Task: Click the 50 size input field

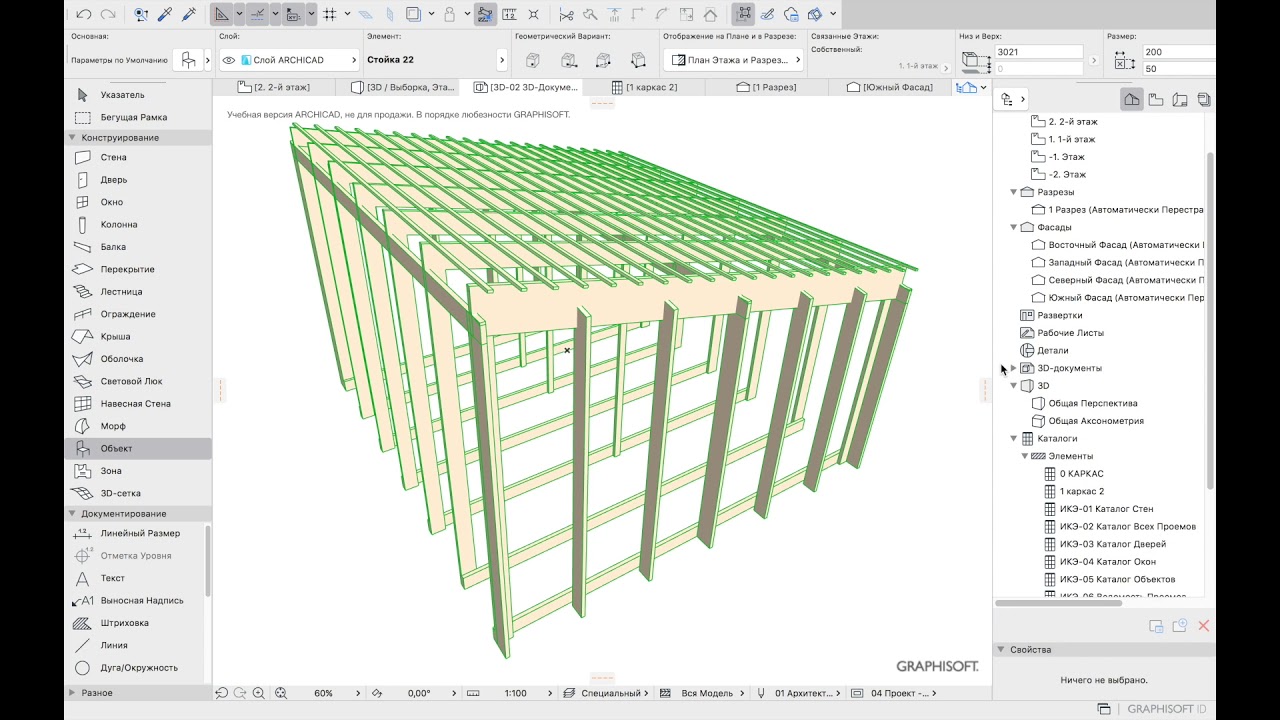Action: (x=1180, y=69)
